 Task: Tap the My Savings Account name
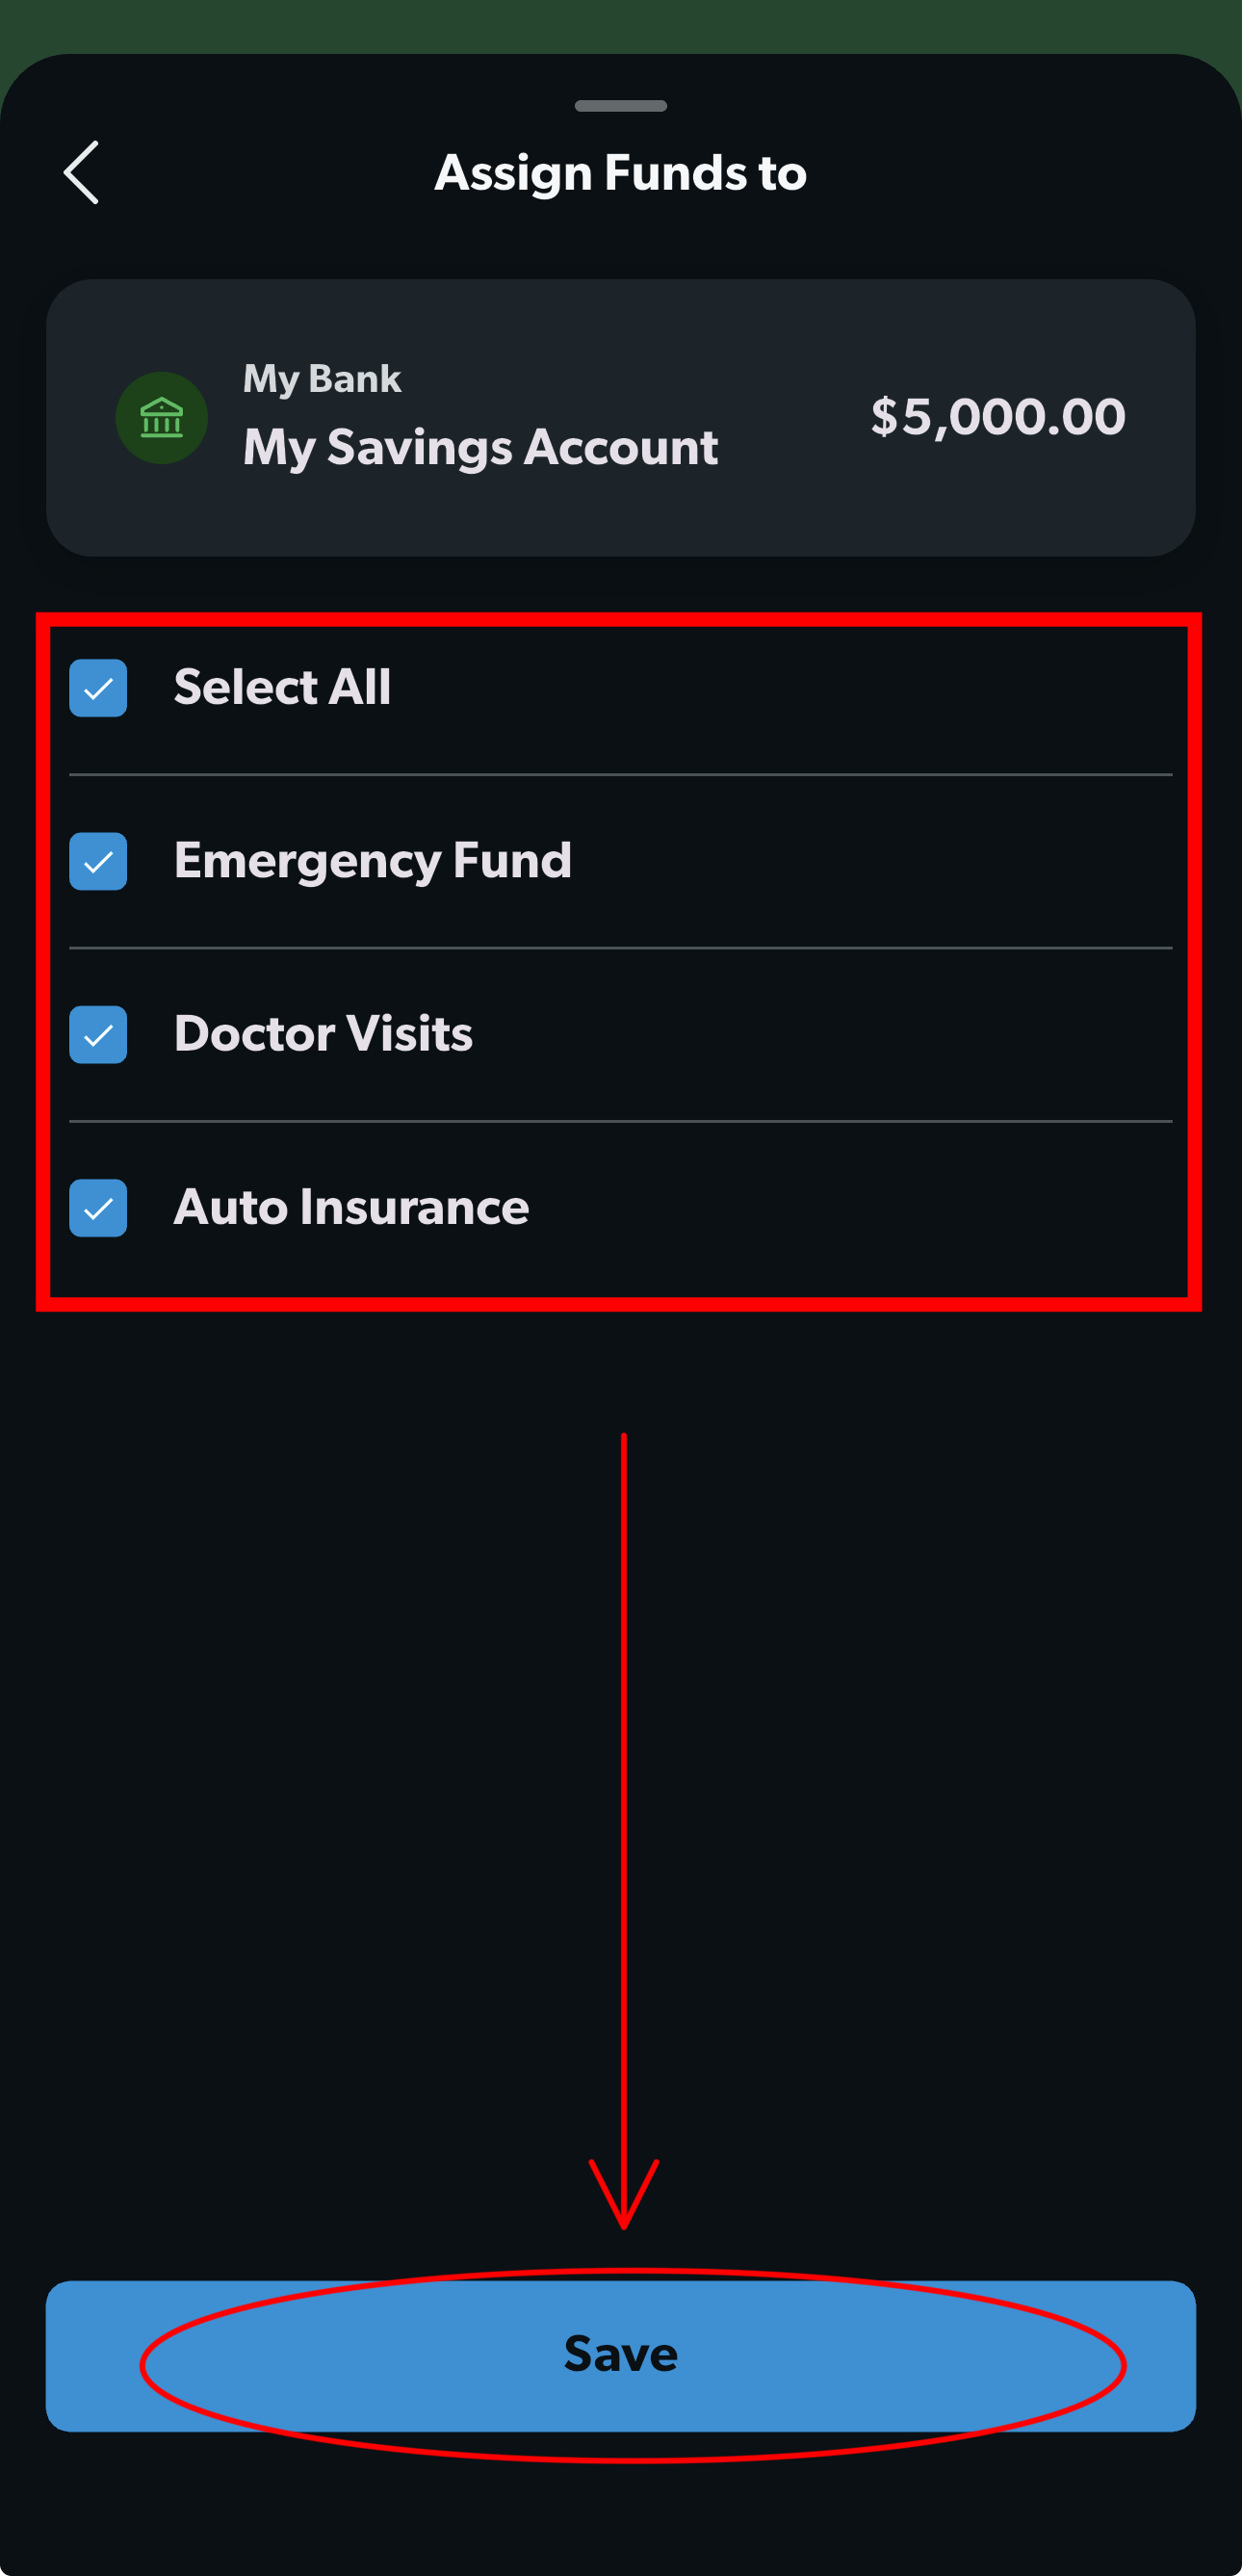[480, 448]
